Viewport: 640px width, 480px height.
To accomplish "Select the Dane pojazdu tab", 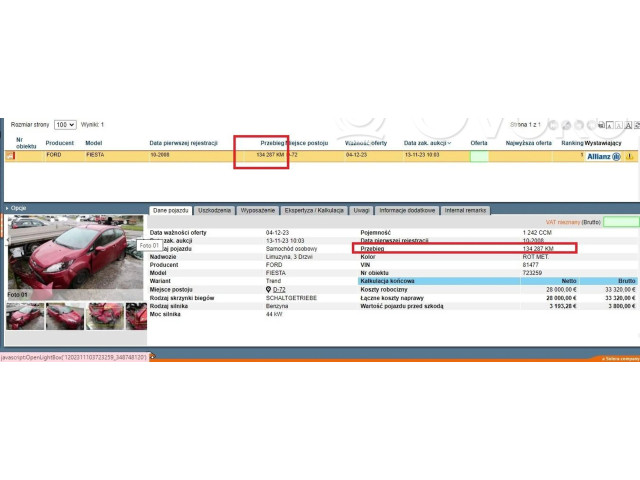I will pos(171,211).
